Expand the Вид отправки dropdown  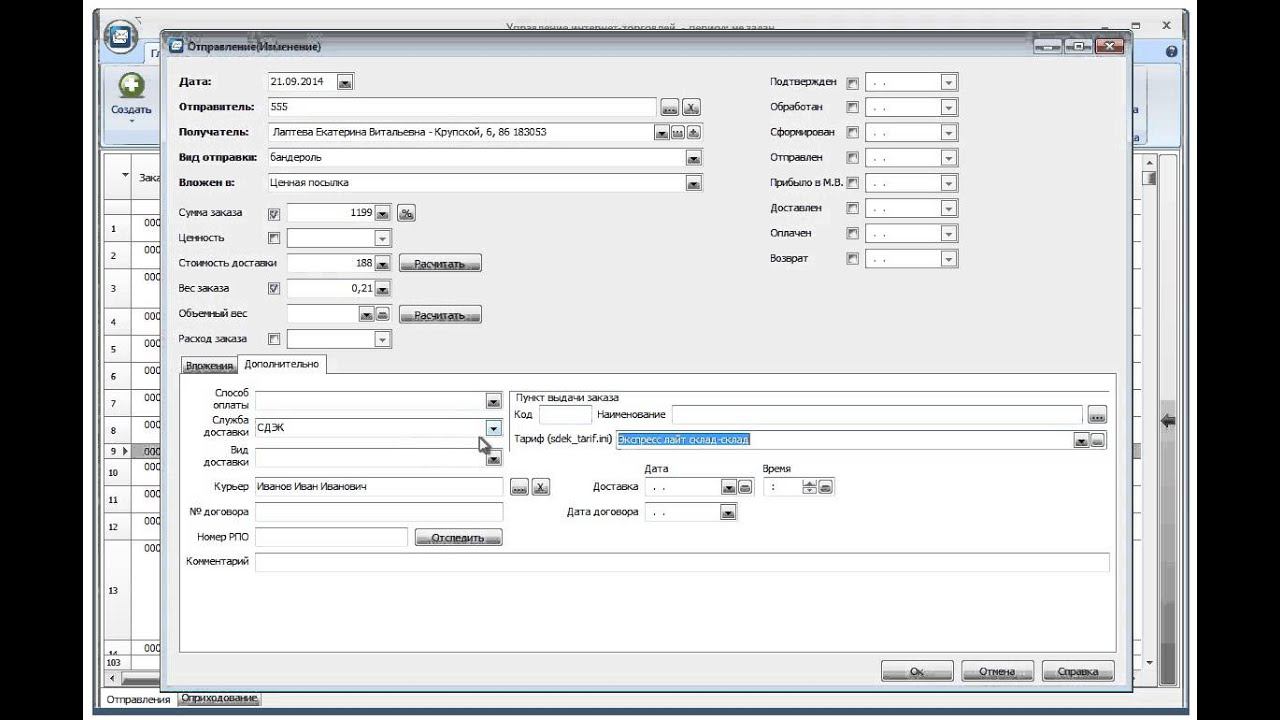click(693, 158)
